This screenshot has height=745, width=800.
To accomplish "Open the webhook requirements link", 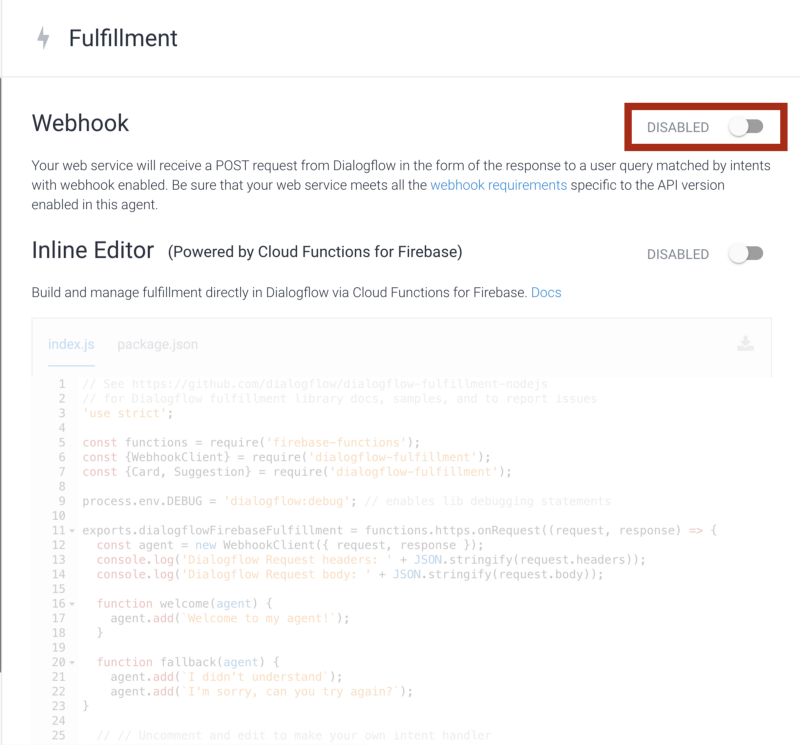I will tap(498, 185).
